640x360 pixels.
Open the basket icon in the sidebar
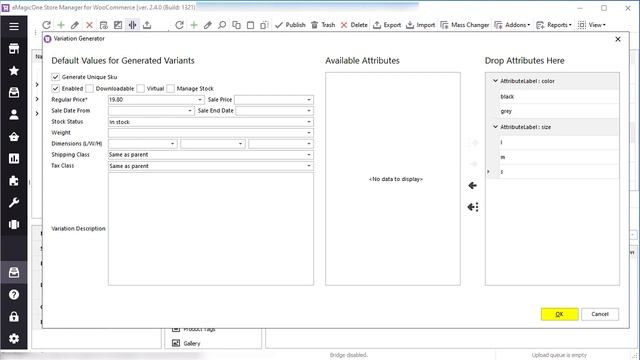click(14, 137)
